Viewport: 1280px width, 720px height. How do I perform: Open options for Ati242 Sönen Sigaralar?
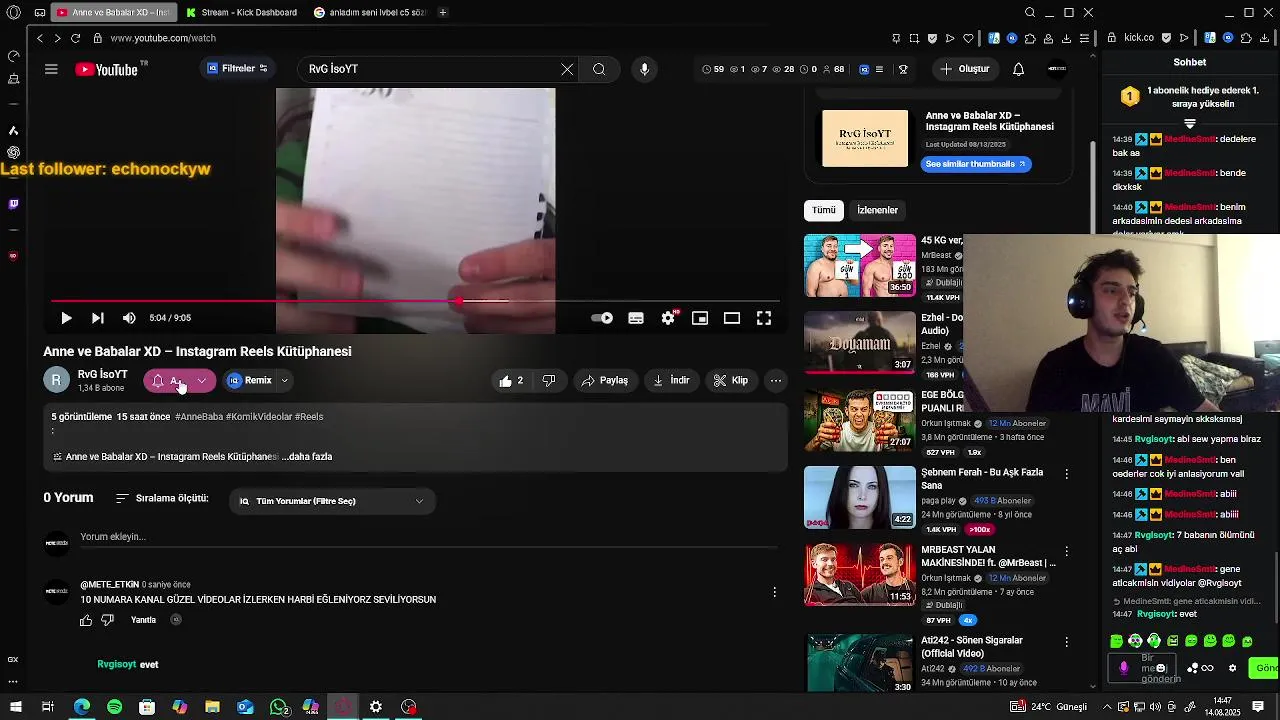(1066, 642)
